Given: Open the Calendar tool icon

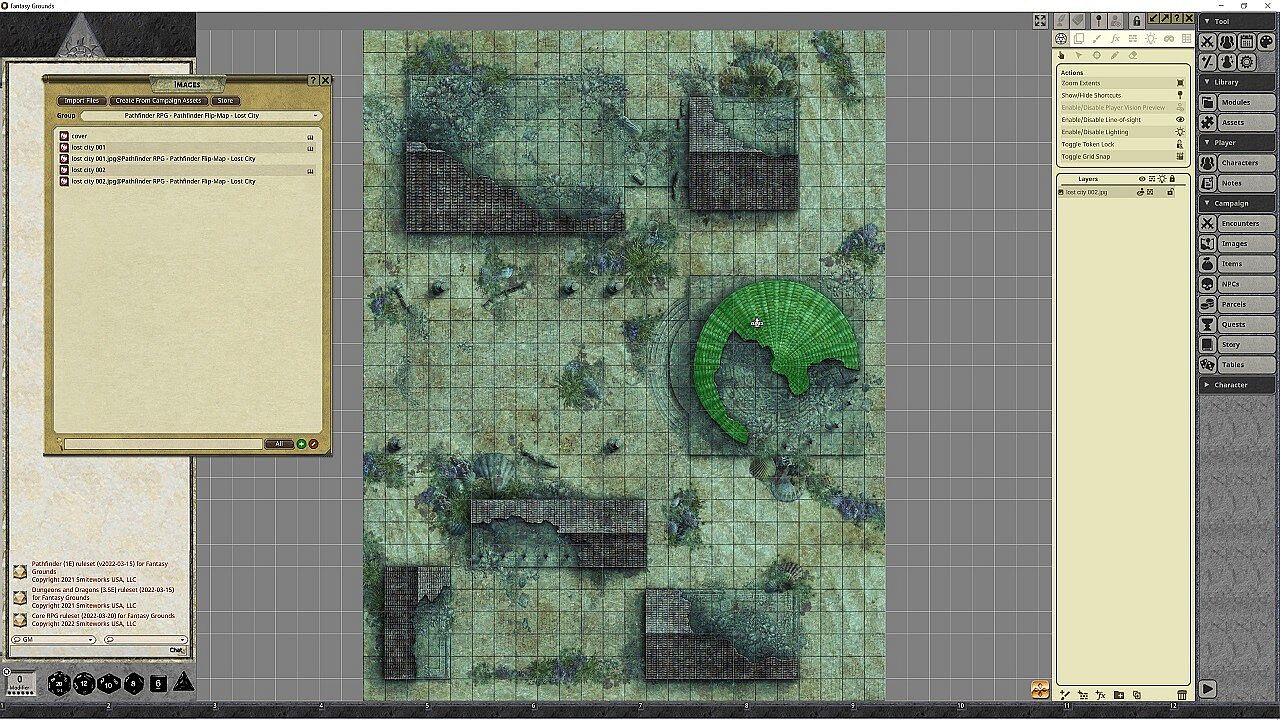Looking at the screenshot, I should click(1246, 42).
